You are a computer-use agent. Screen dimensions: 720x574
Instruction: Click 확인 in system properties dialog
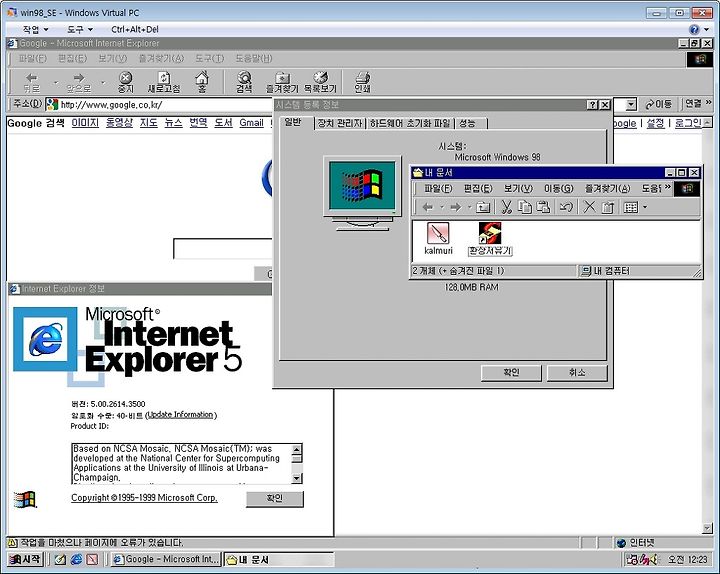[x=511, y=372]
